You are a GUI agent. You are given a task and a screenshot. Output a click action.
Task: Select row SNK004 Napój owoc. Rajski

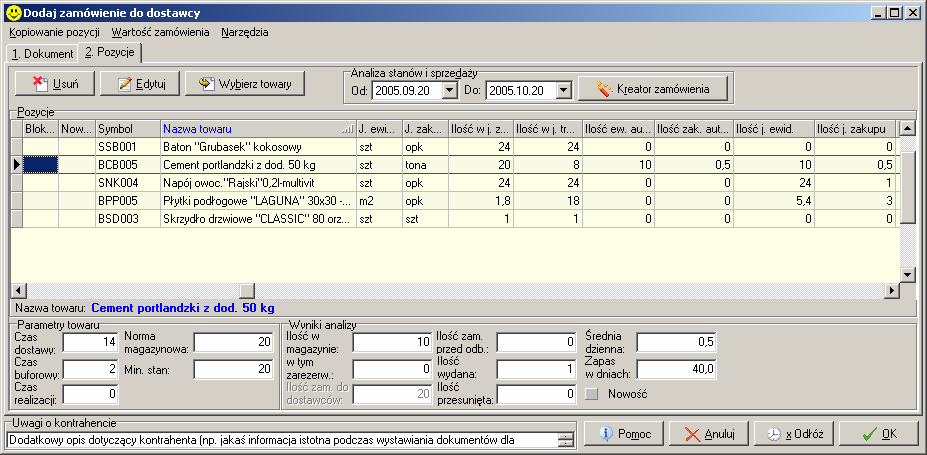(455, 183)
